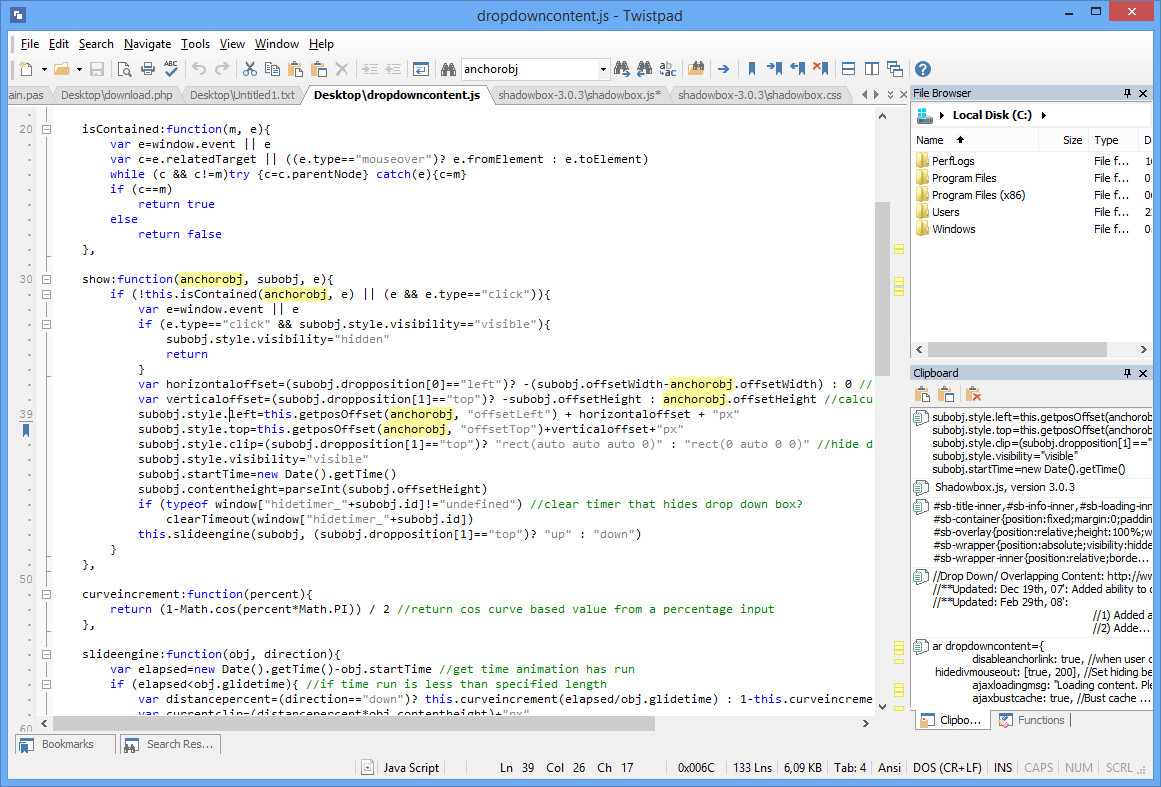Click the INS indicator in status bar
The height and width of the screenshot is (787, 1161).
tap(1003, 768)
